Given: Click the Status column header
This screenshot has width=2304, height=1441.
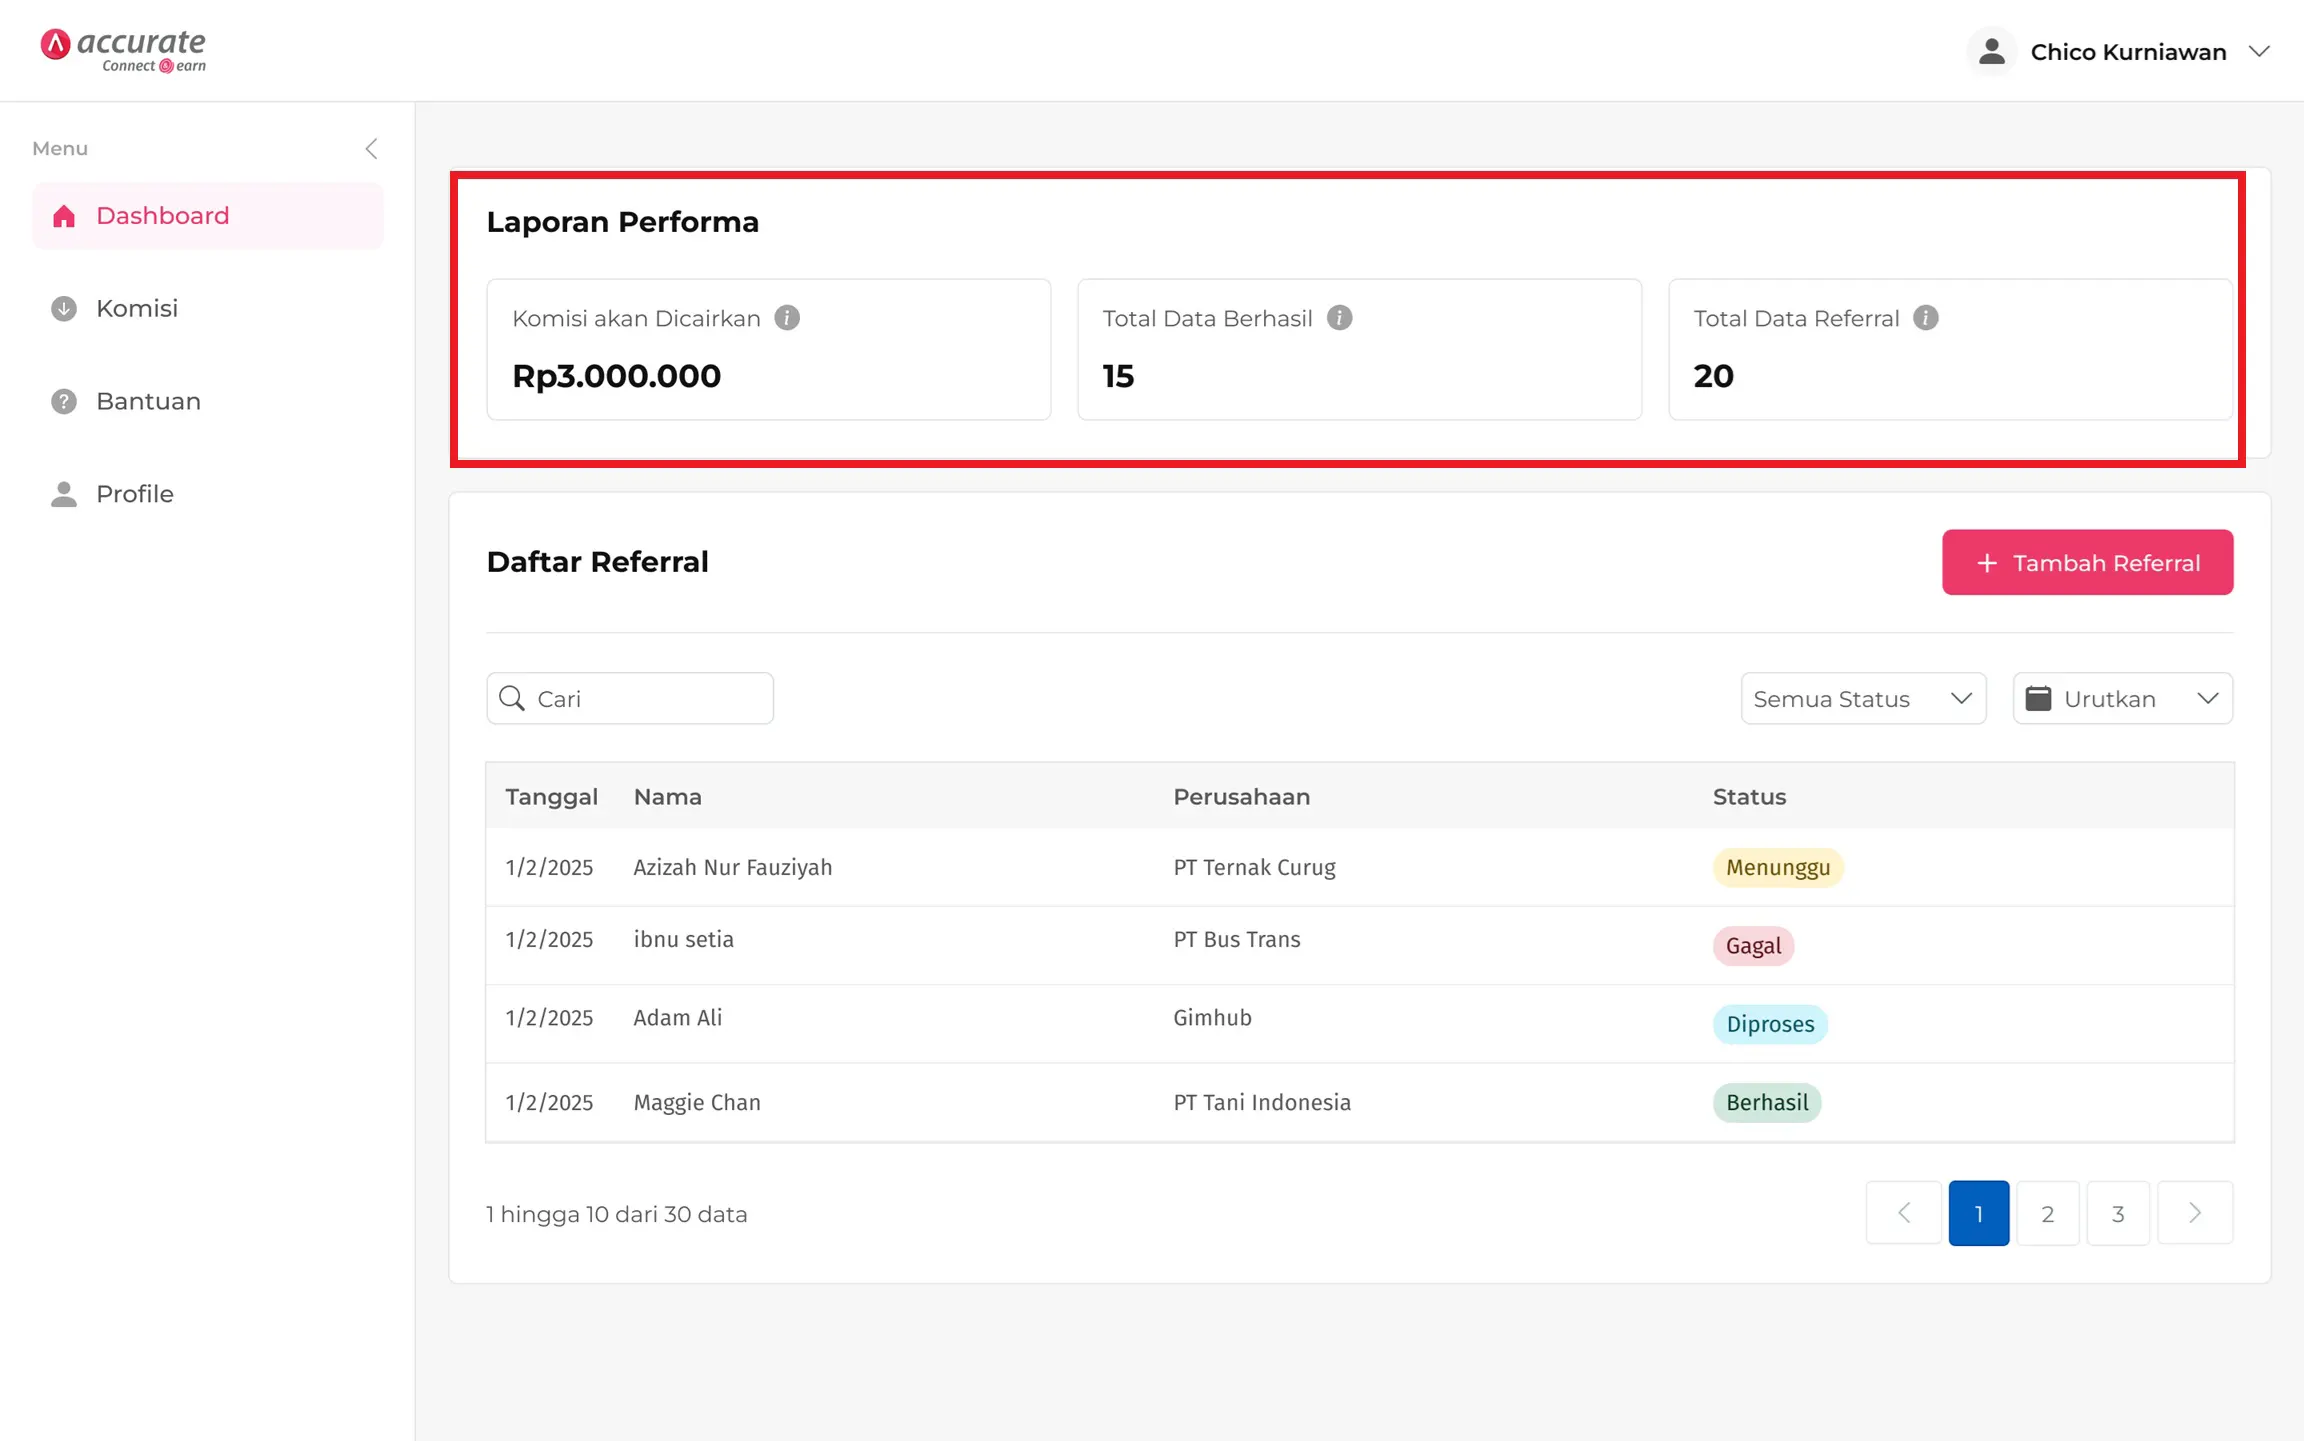Looking at the screenshot, I should pyautogui.click(x=1749, y=797).
